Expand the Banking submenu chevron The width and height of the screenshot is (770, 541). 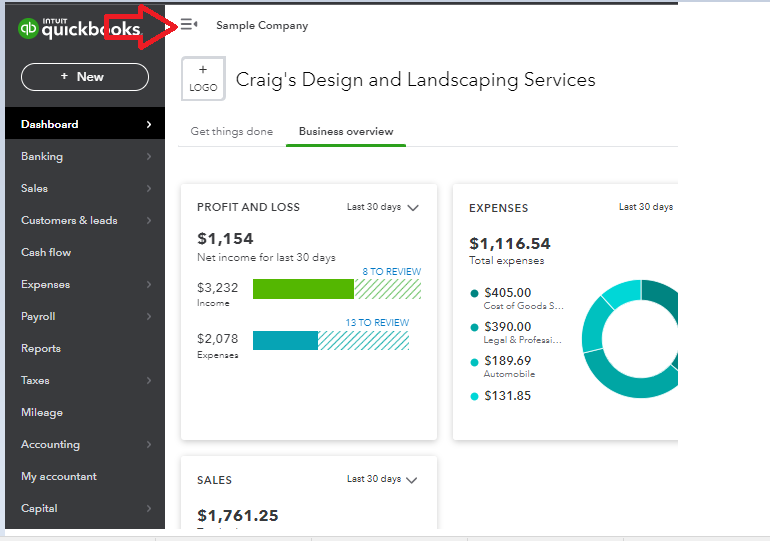(x=148, y=157)
